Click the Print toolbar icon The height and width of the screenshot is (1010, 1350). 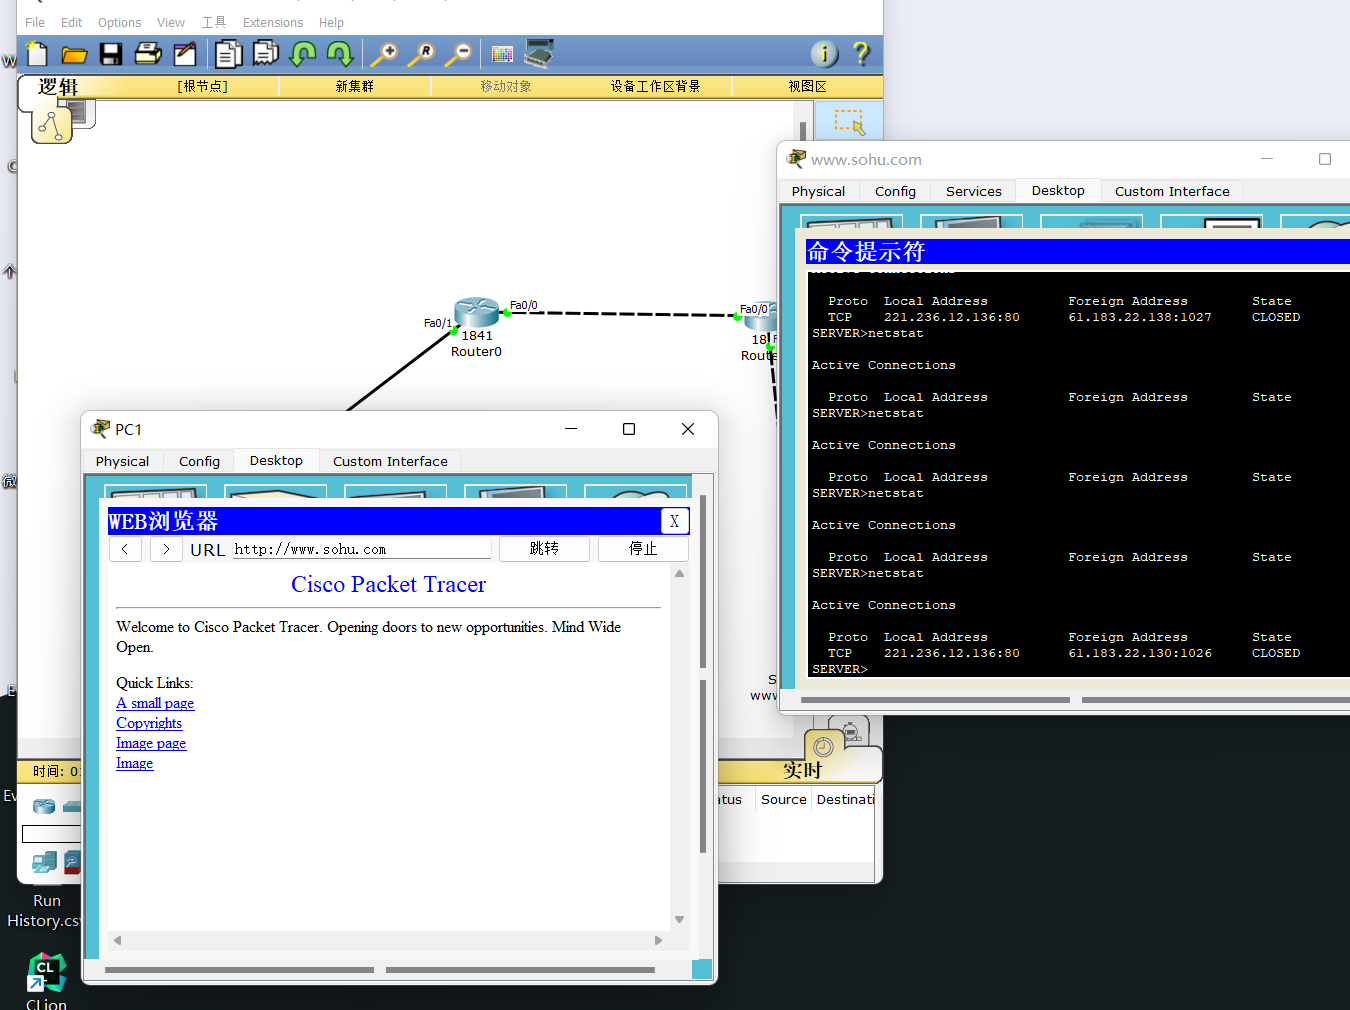pos(148,54)
